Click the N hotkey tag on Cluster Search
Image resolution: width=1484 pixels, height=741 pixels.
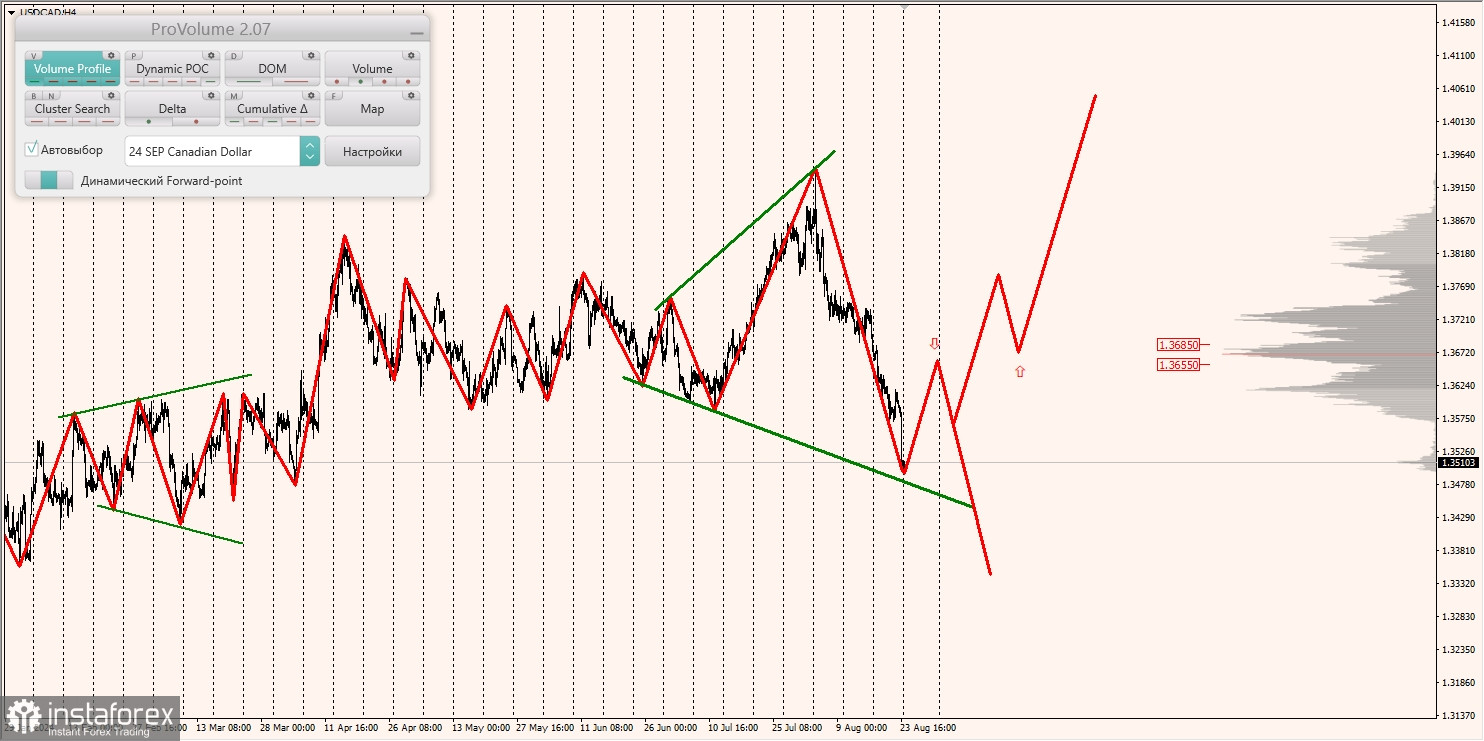point(51,96)
